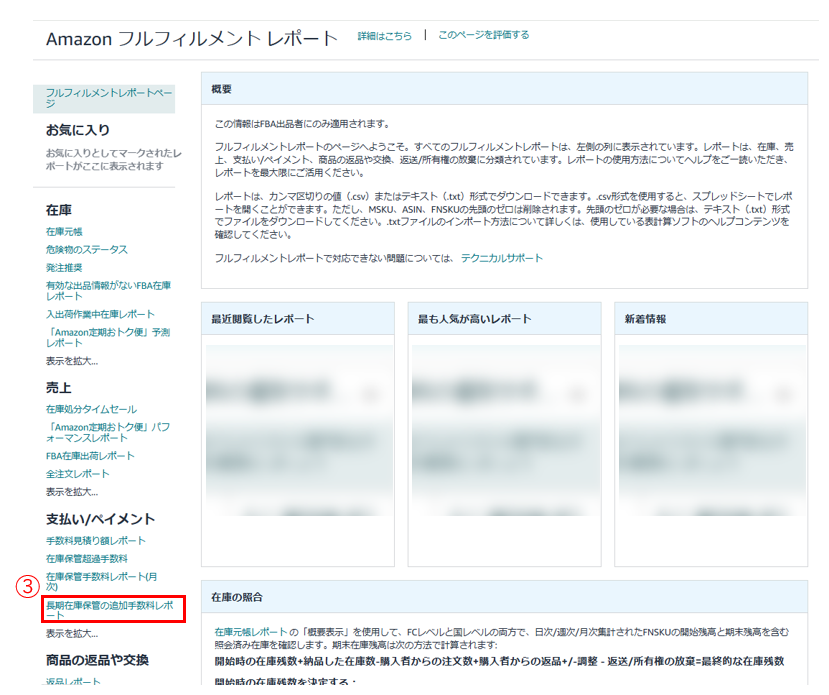Open 「Amazon定期おトク便」パフォーマンスレポート

108,432
